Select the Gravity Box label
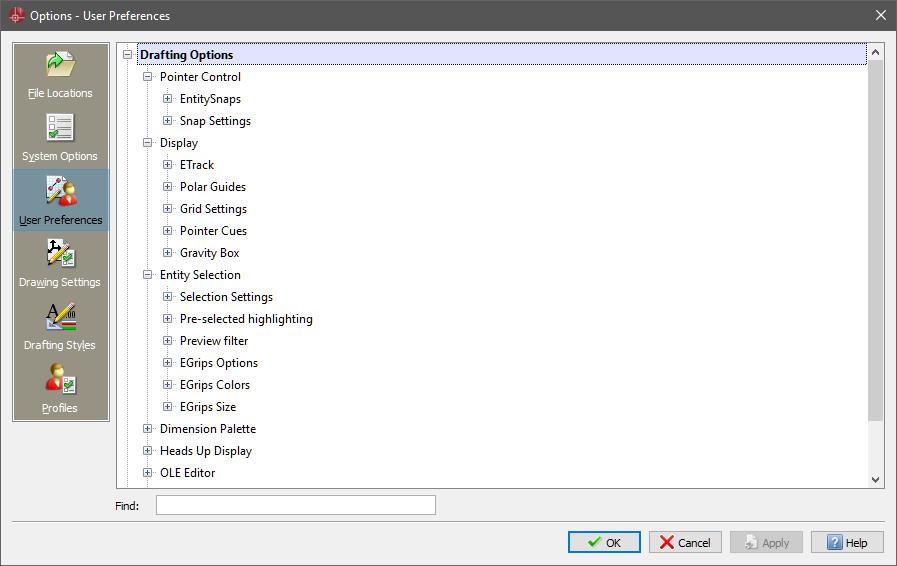Image resolution: width=897 pixels, height=566 pixels. (x=209, y=253)
